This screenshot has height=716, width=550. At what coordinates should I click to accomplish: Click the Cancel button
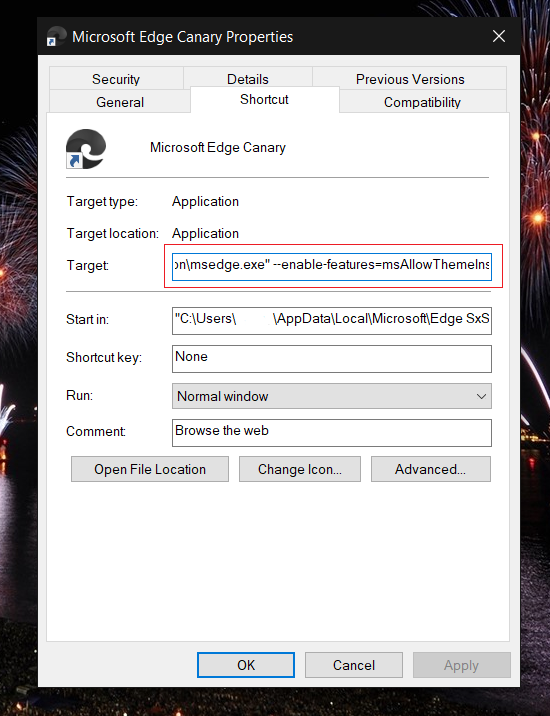point(354,665)
